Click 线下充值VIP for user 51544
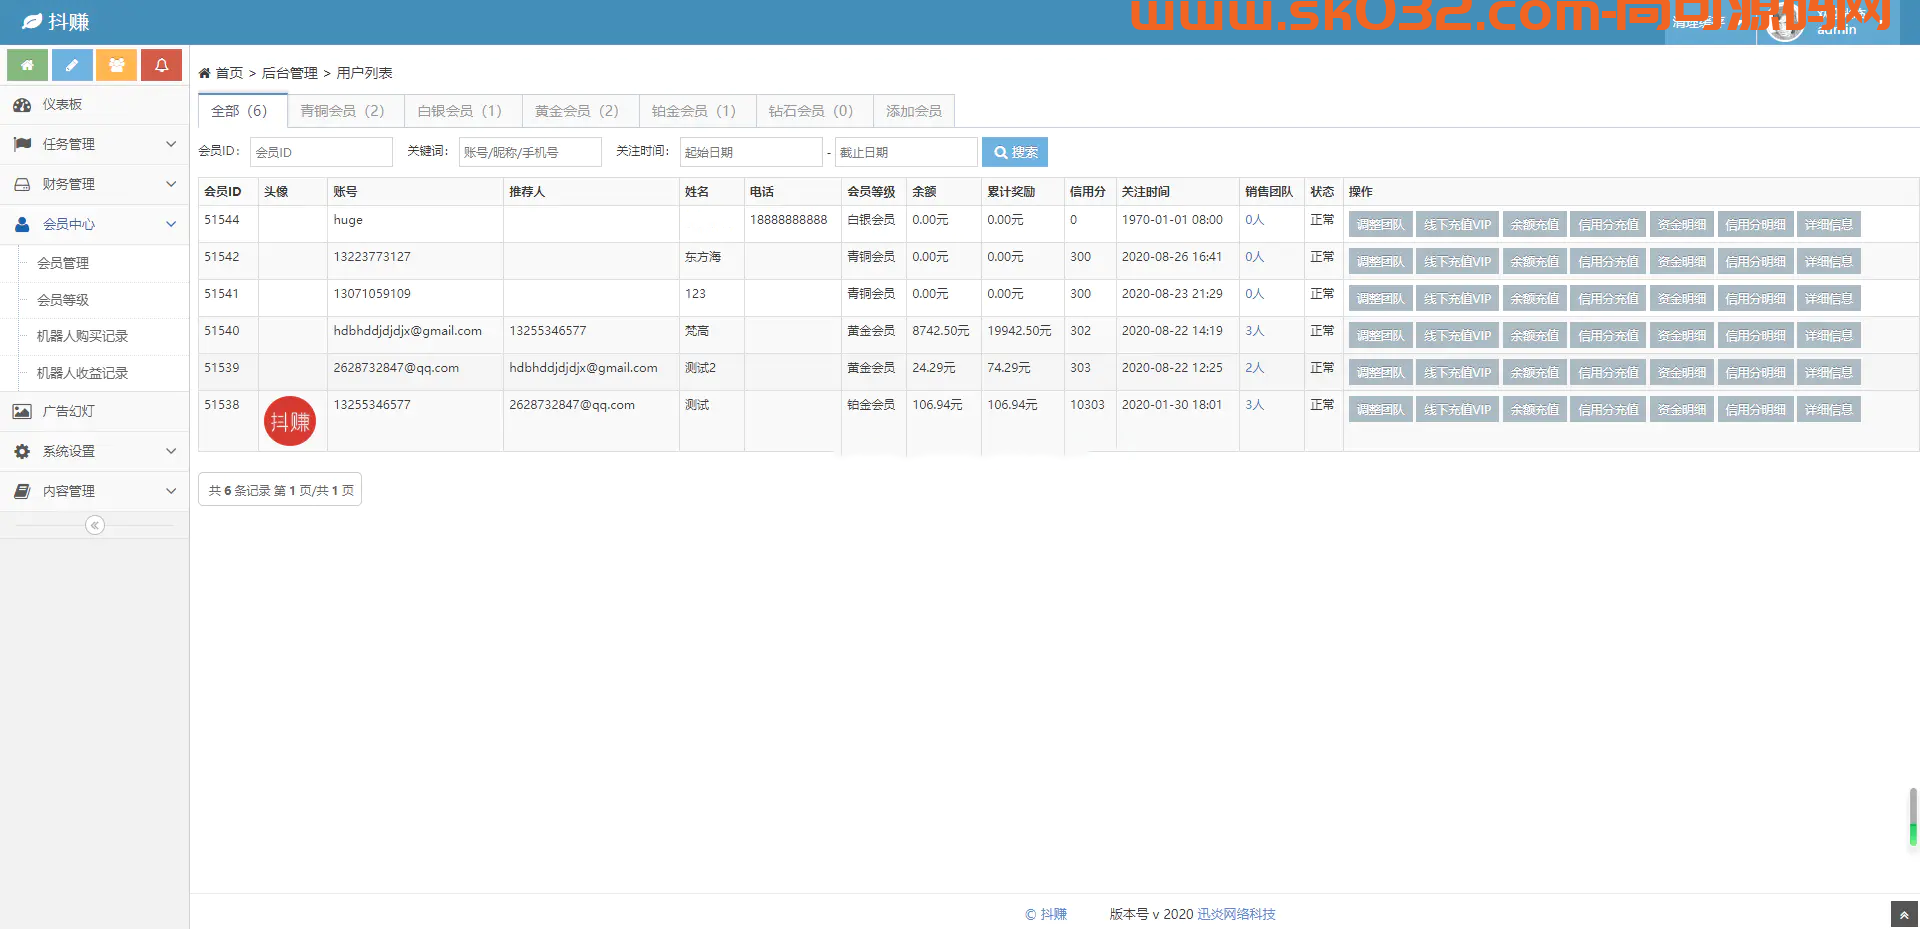 tap(1457, 225)
